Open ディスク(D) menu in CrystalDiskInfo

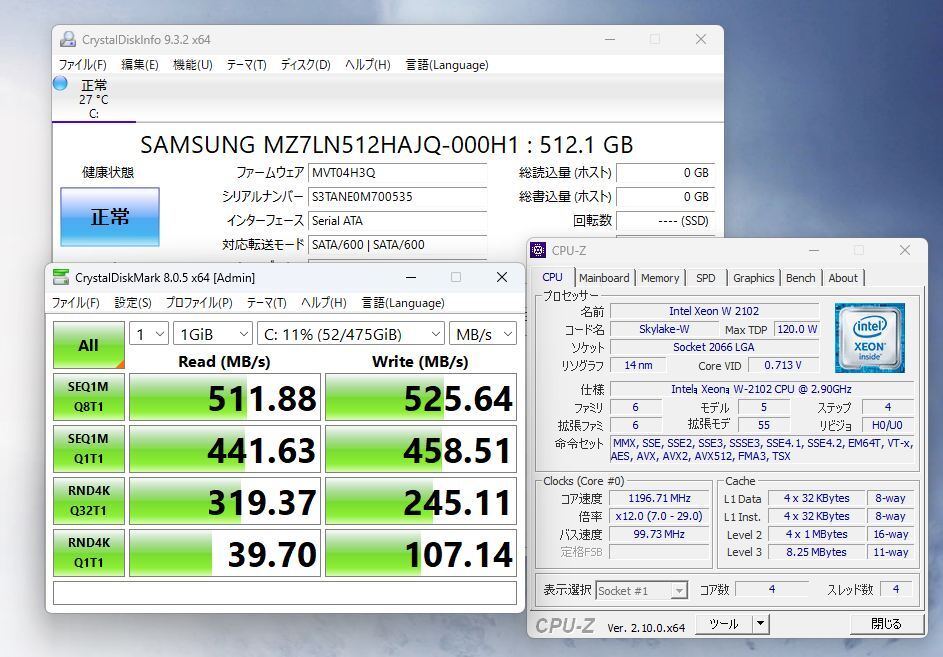[306, 64]
